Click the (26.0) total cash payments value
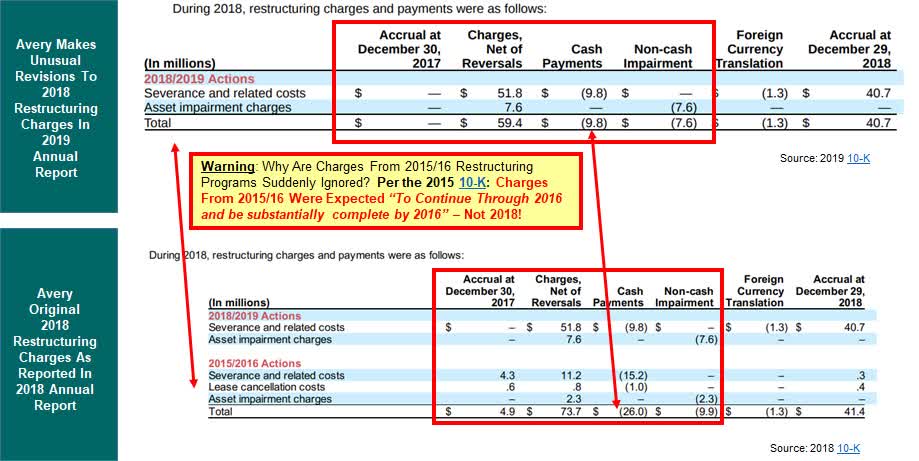 [x=633, y=412]
